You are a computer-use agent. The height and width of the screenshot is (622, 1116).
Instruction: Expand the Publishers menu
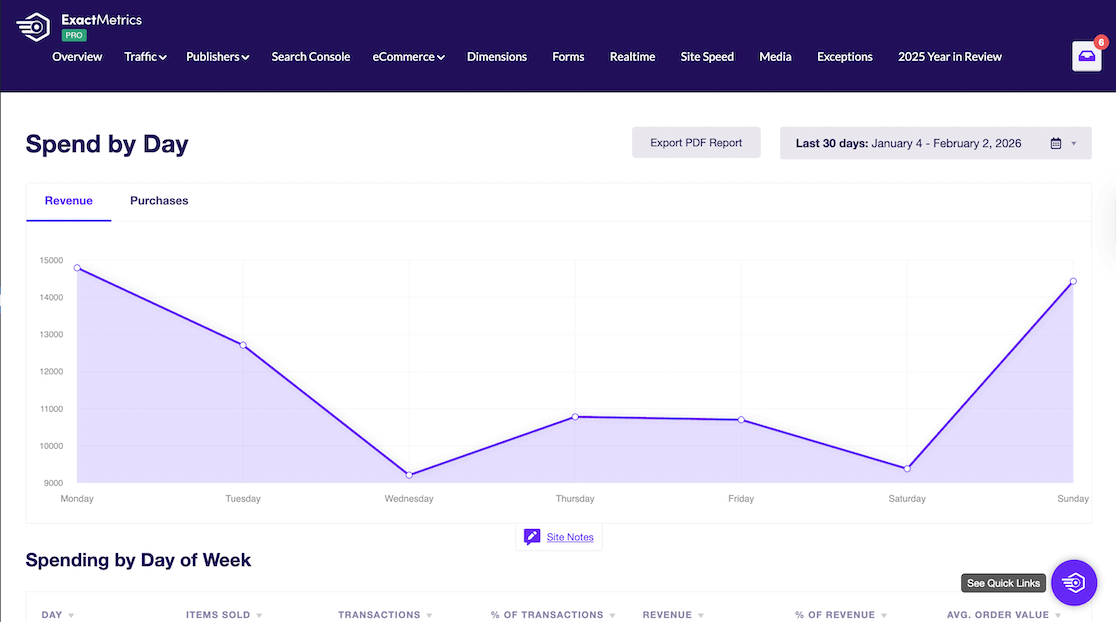(x=217, y=57)
